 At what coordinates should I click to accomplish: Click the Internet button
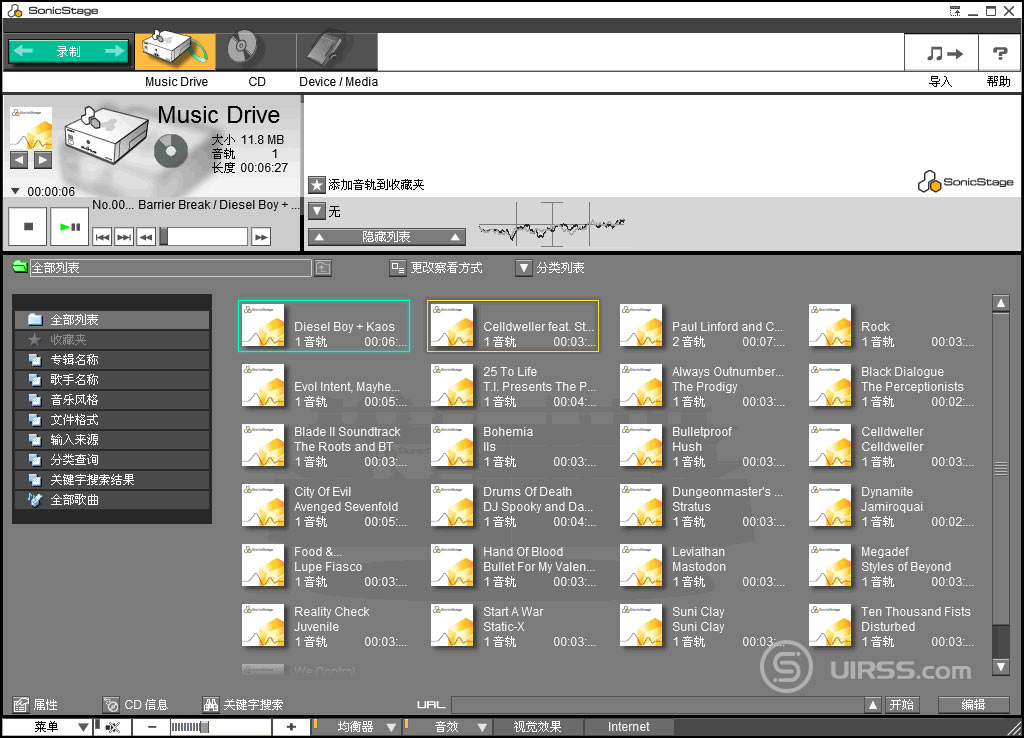tap(629, 727)
